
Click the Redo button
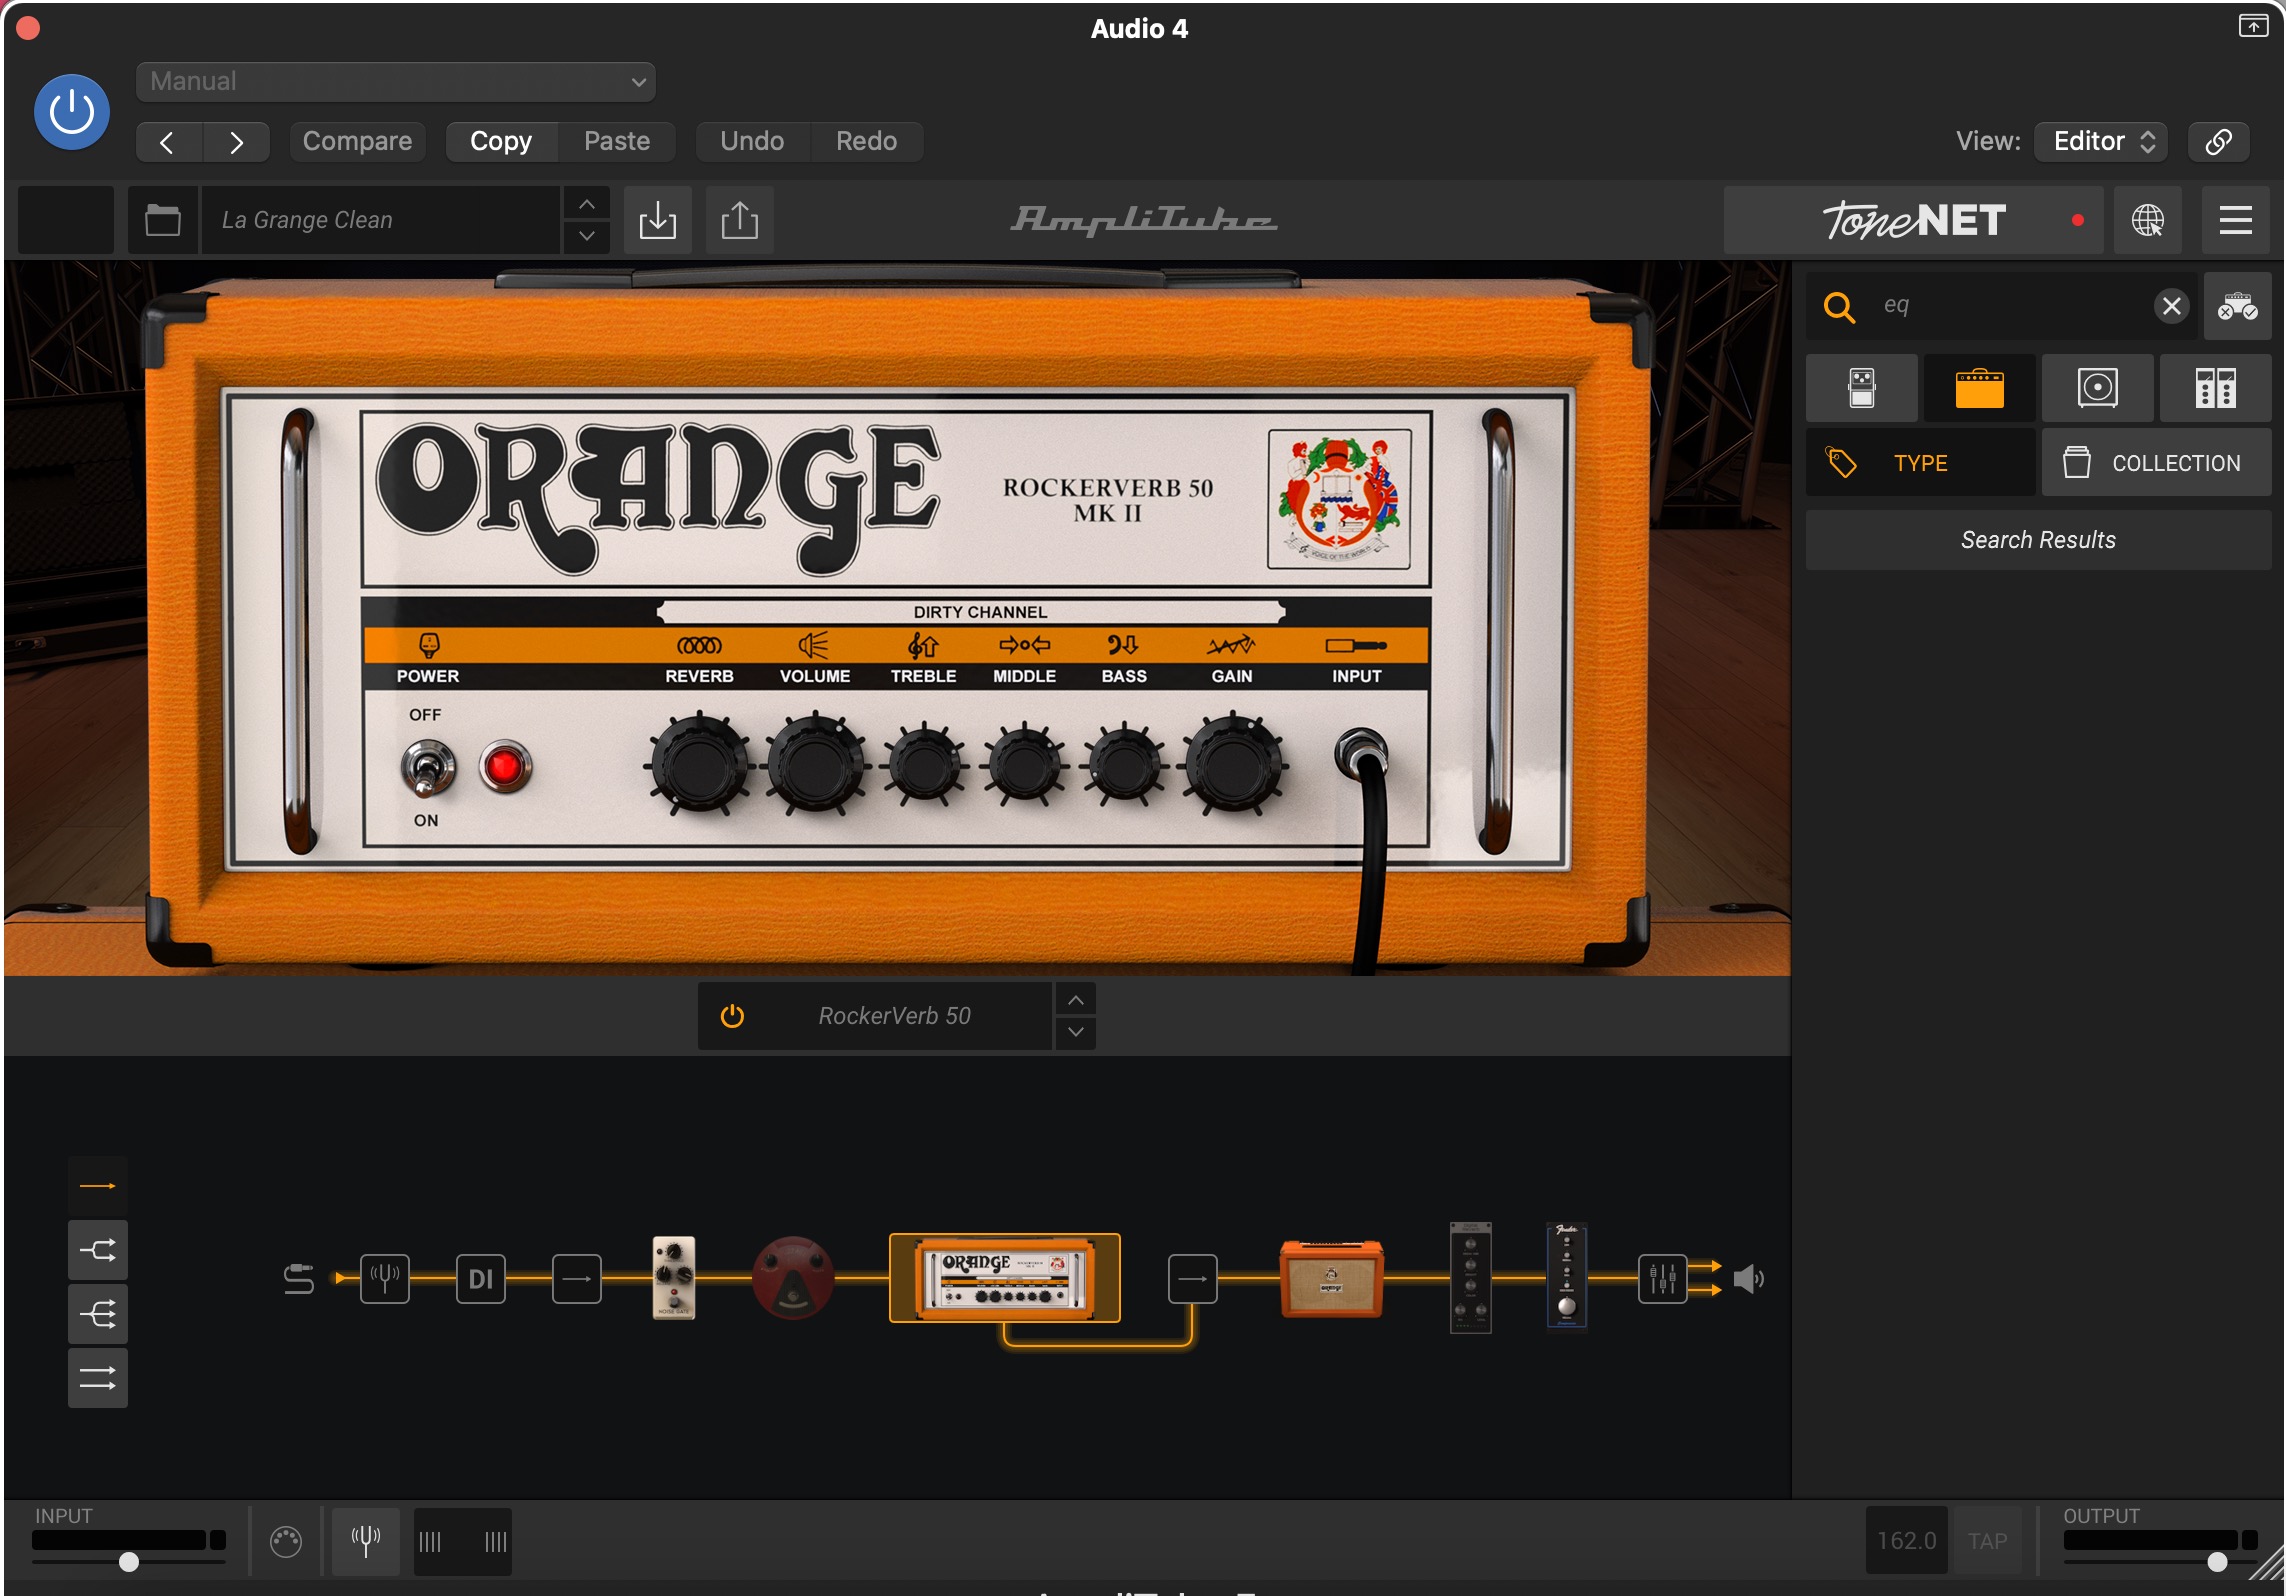866,141
